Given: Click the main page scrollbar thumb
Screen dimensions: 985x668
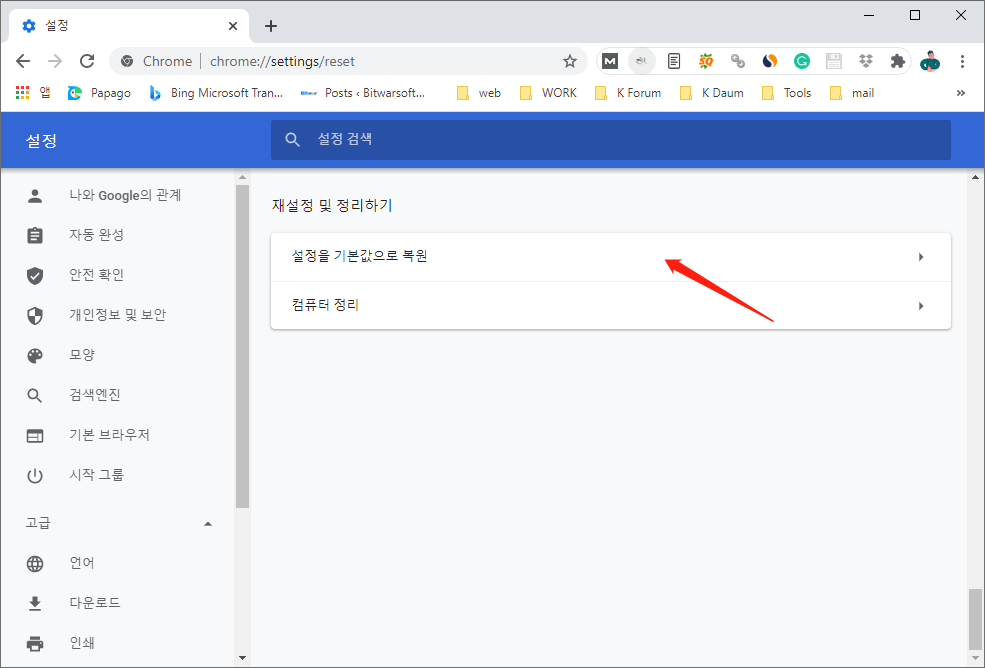Looking at the screenshot, I should [x=975, y=618].
